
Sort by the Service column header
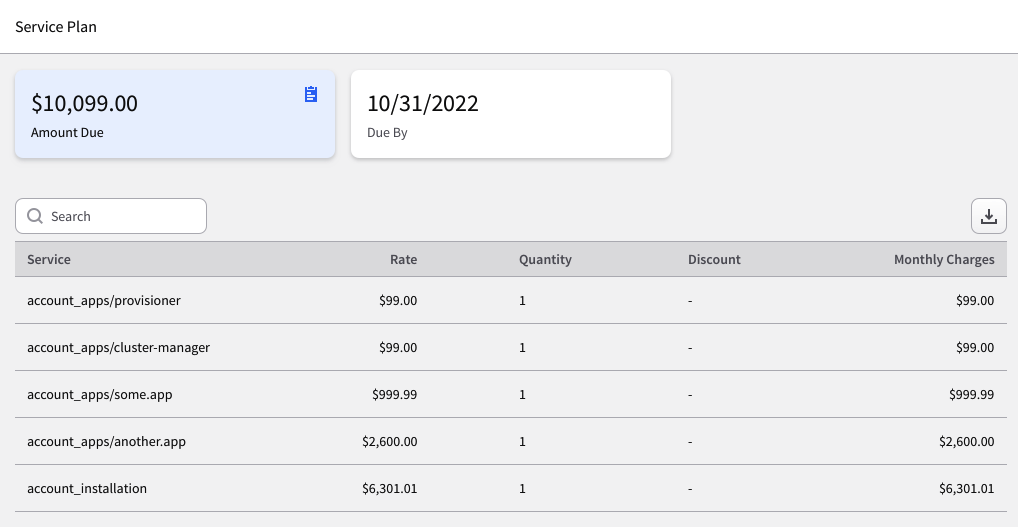[49, 260]
